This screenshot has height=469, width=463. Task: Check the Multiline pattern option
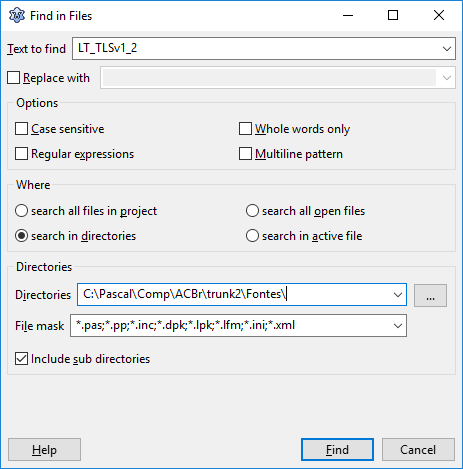pos(245,154)
